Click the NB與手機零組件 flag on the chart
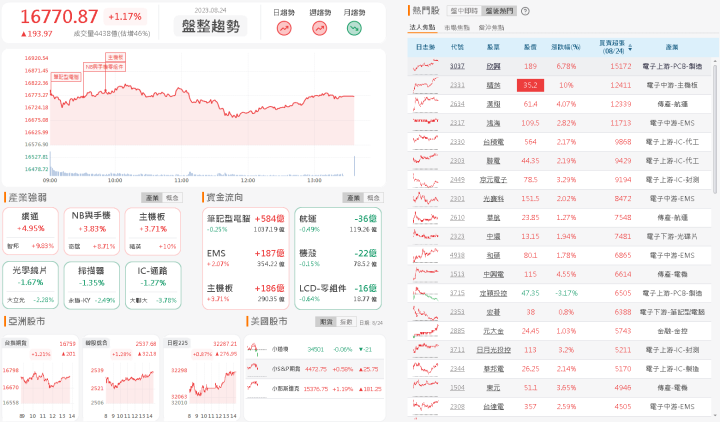 coord(104,67)
